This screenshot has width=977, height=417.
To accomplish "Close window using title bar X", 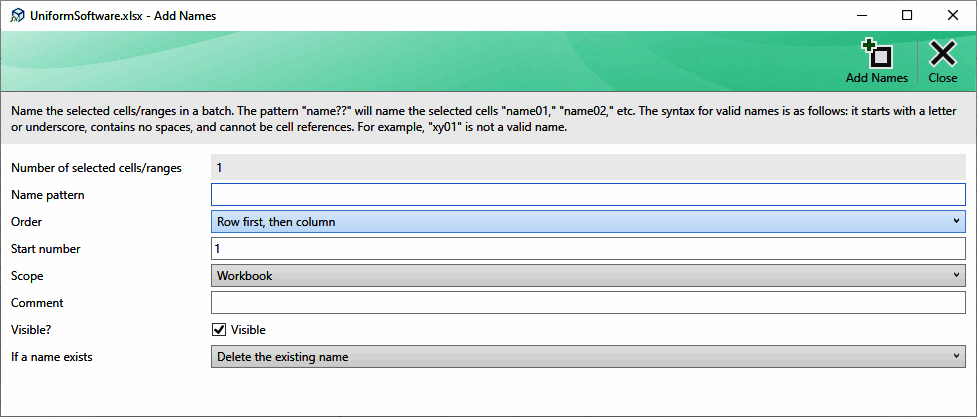I will pos(953,16).
